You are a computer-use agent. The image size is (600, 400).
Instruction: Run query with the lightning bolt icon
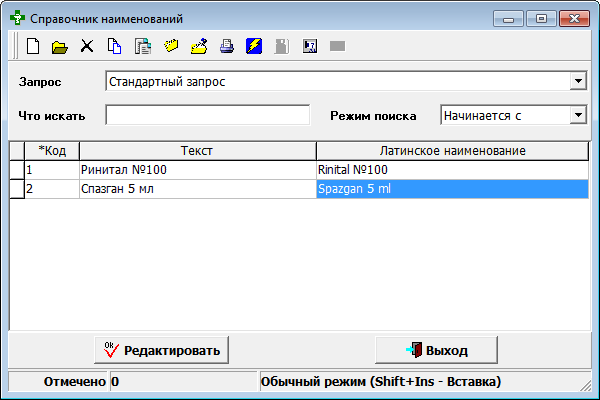pos(254,46)
